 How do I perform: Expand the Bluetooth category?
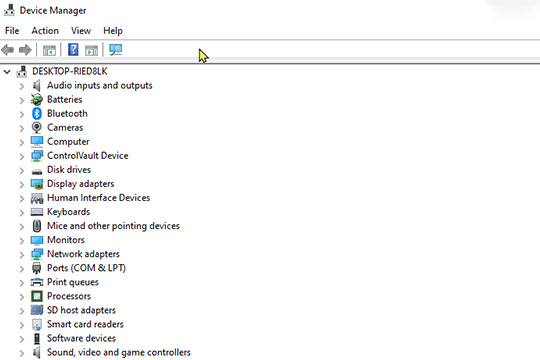22,114
